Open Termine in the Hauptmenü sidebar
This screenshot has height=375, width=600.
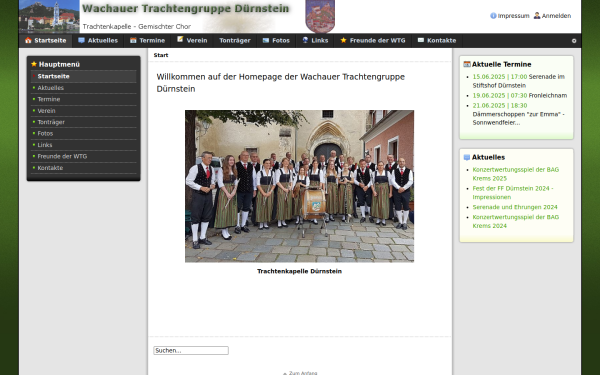pos(83,99)
